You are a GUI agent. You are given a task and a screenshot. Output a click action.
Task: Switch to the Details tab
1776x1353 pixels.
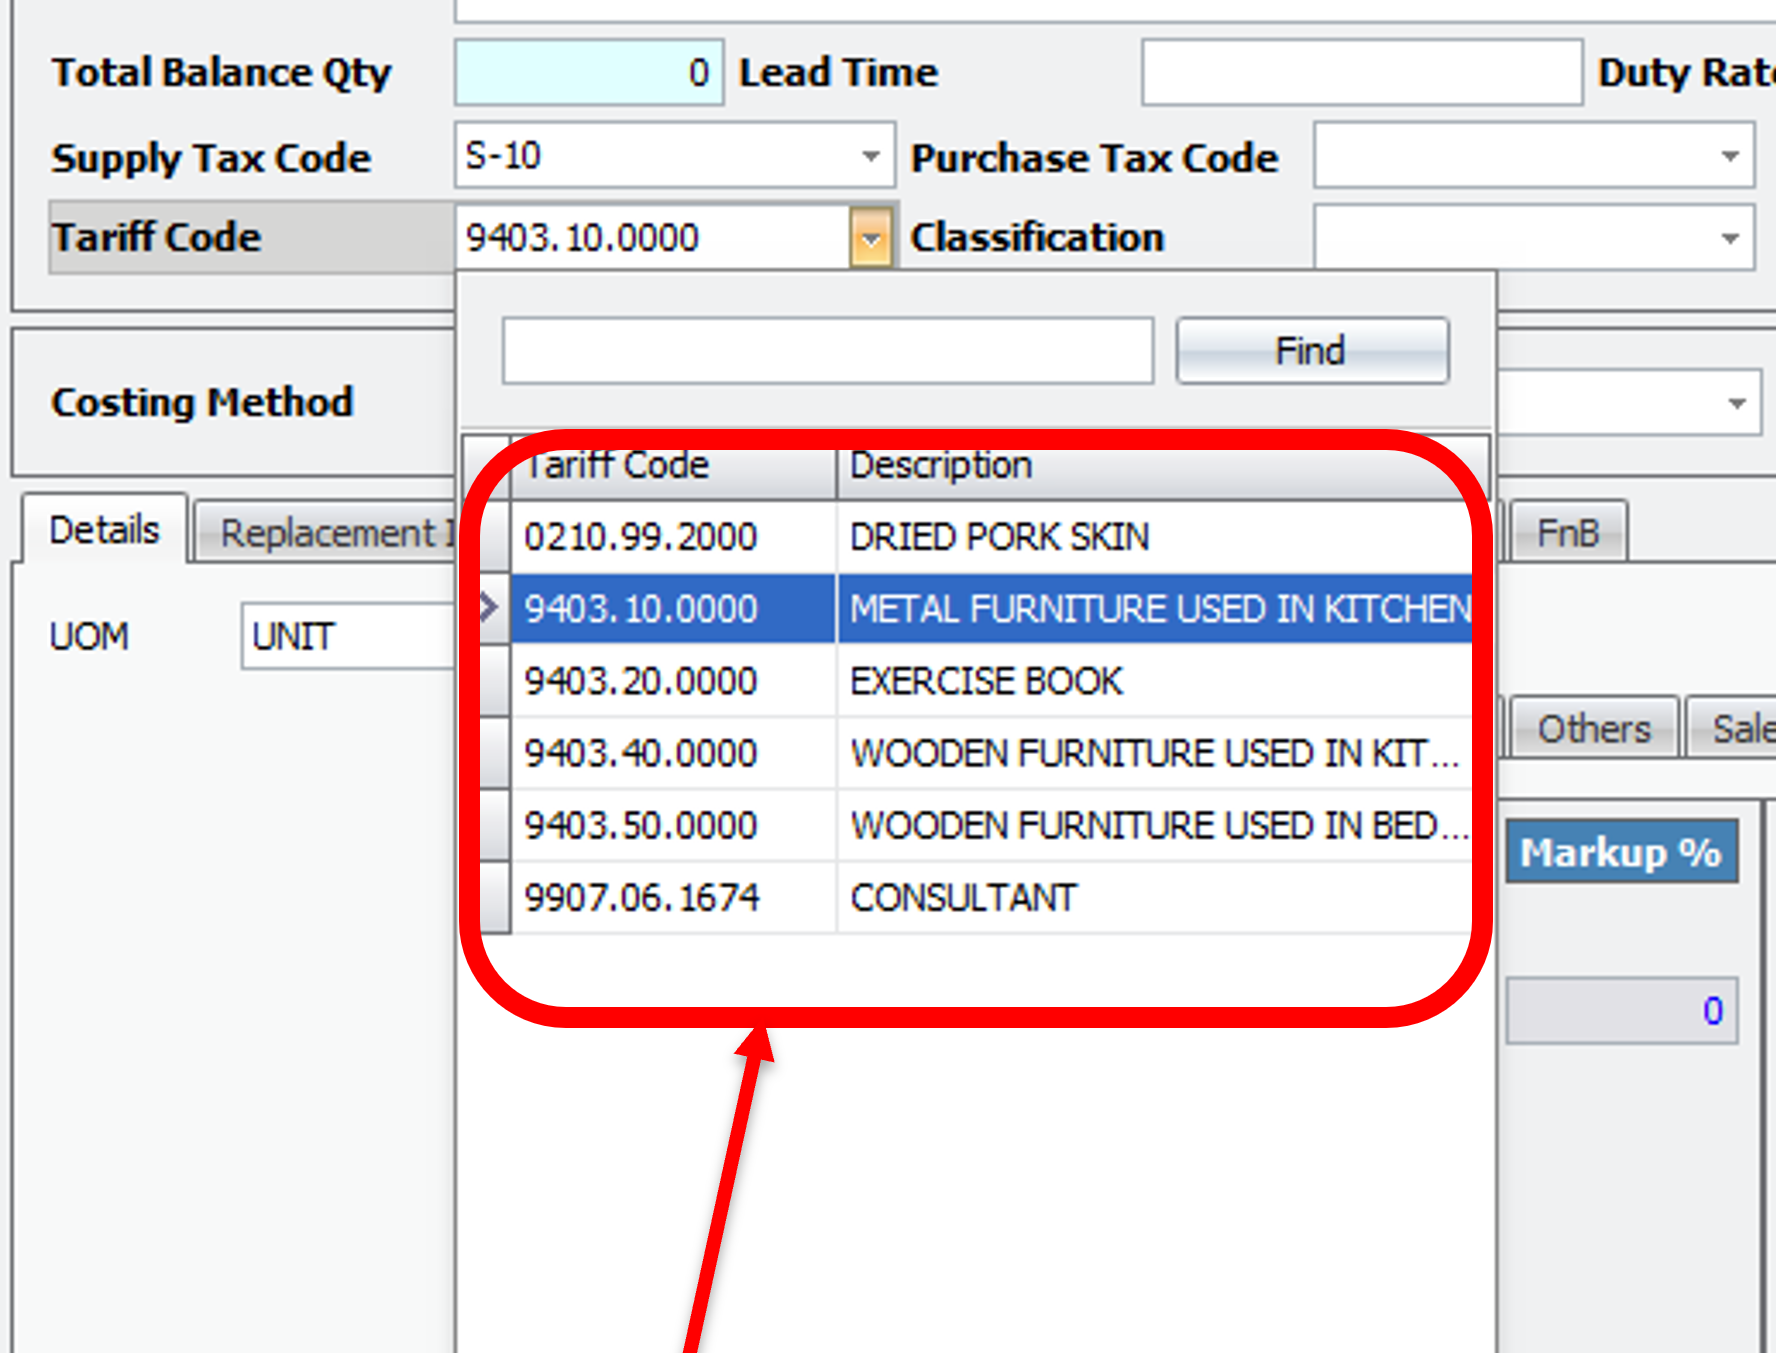coord(104,530)
